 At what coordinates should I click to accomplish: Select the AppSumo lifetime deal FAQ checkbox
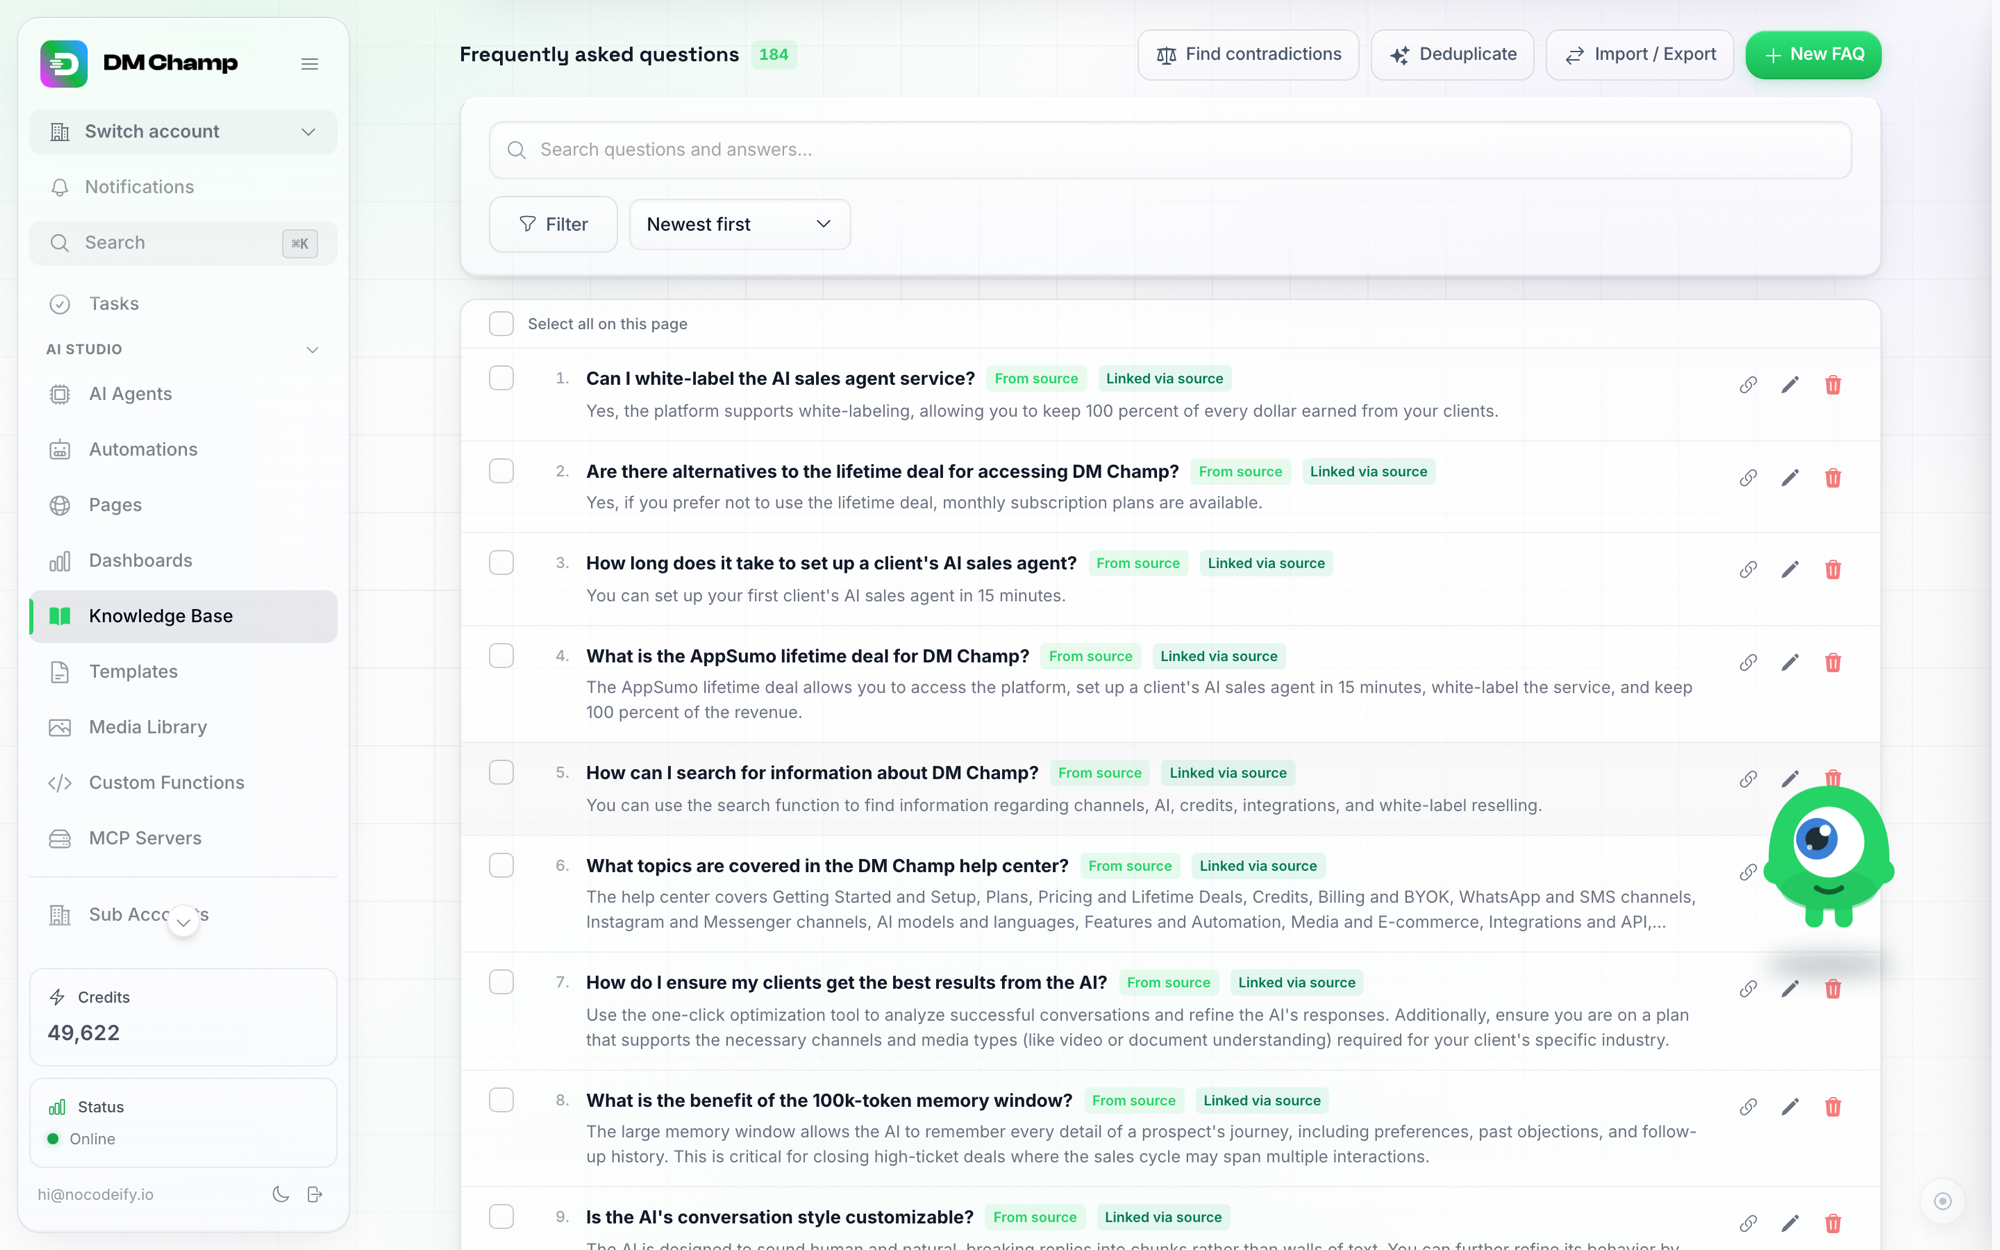click(x=501, y=656)
